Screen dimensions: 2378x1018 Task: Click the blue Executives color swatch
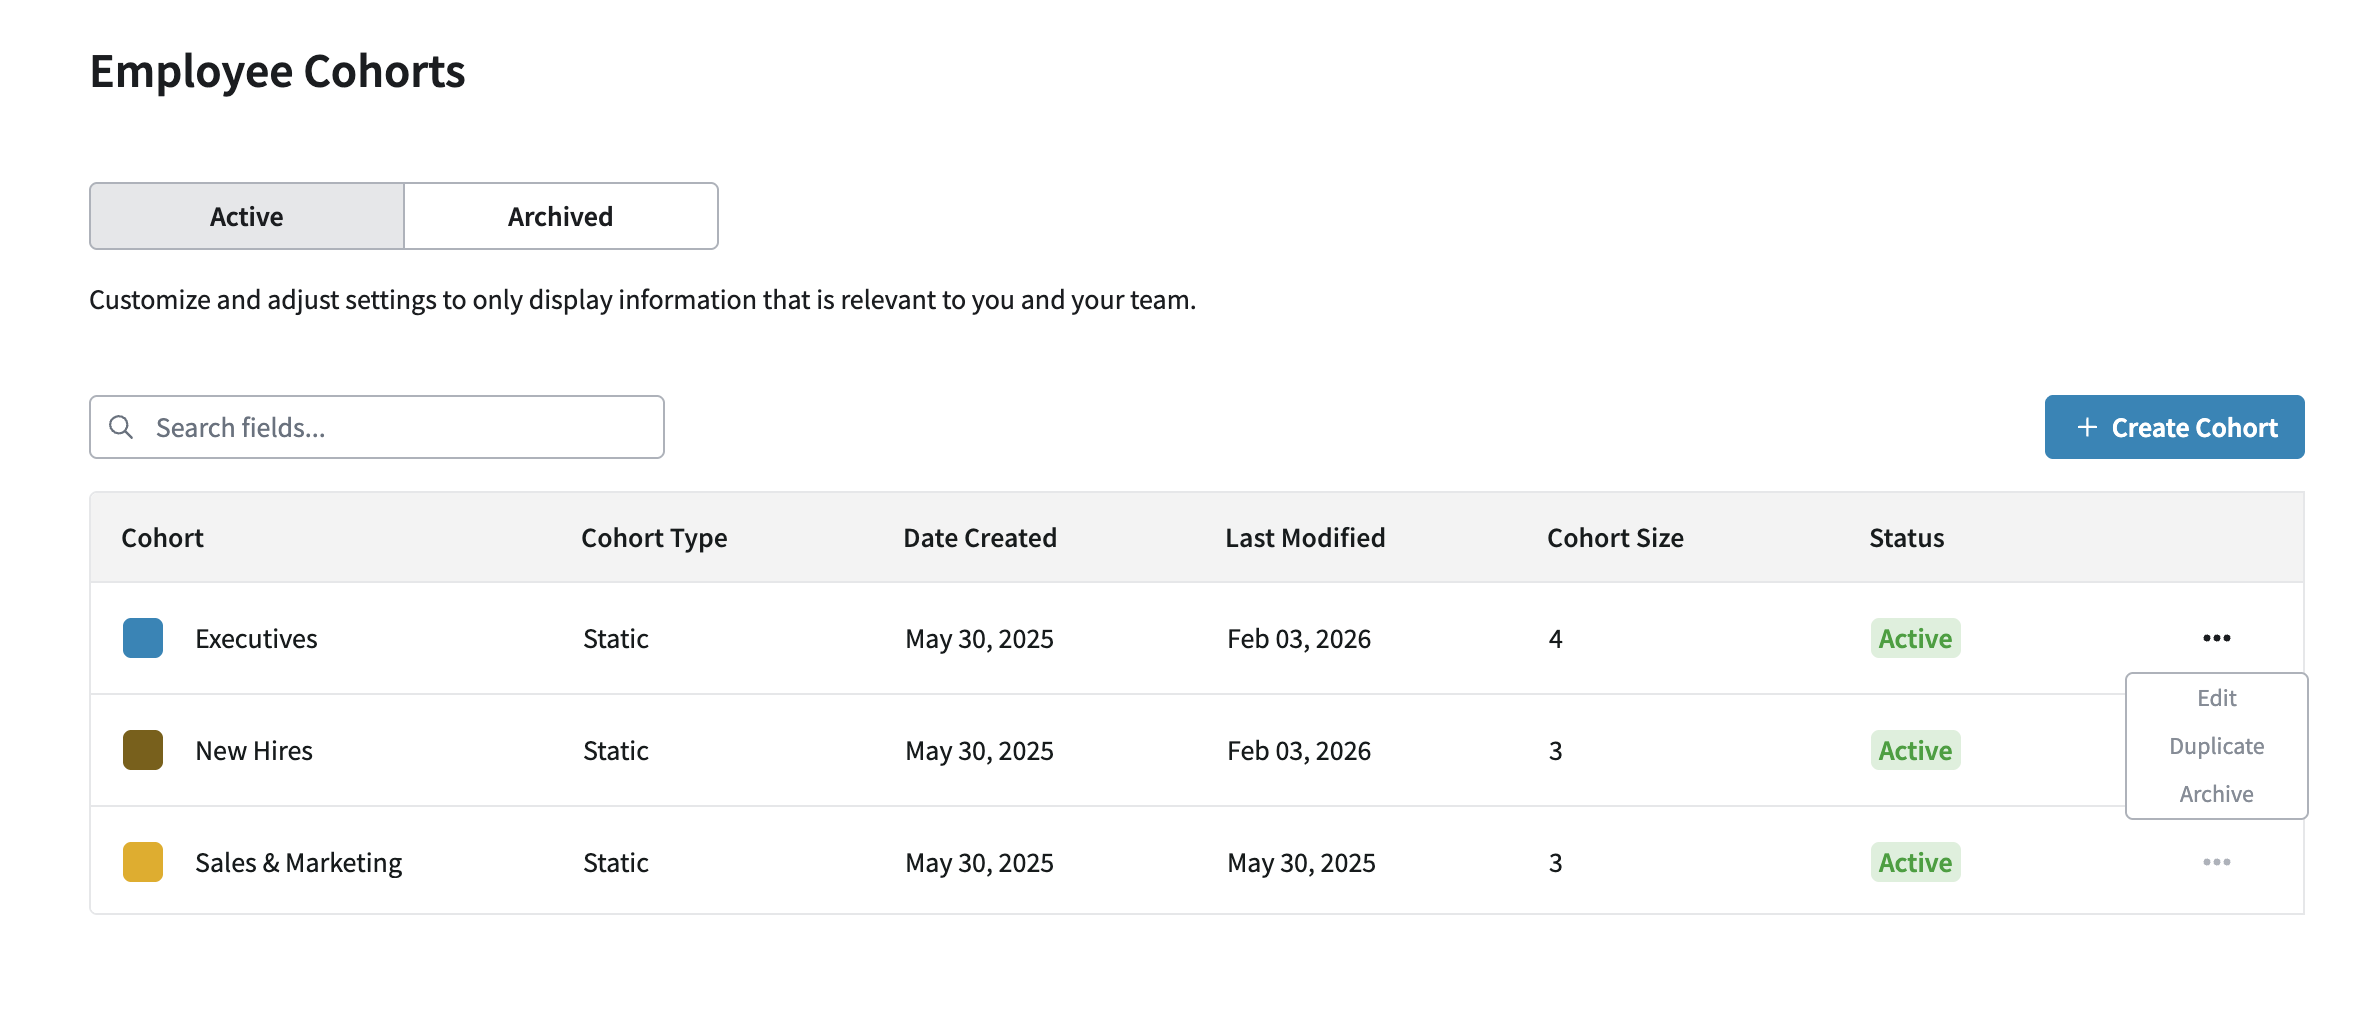[x=143, y=638]
